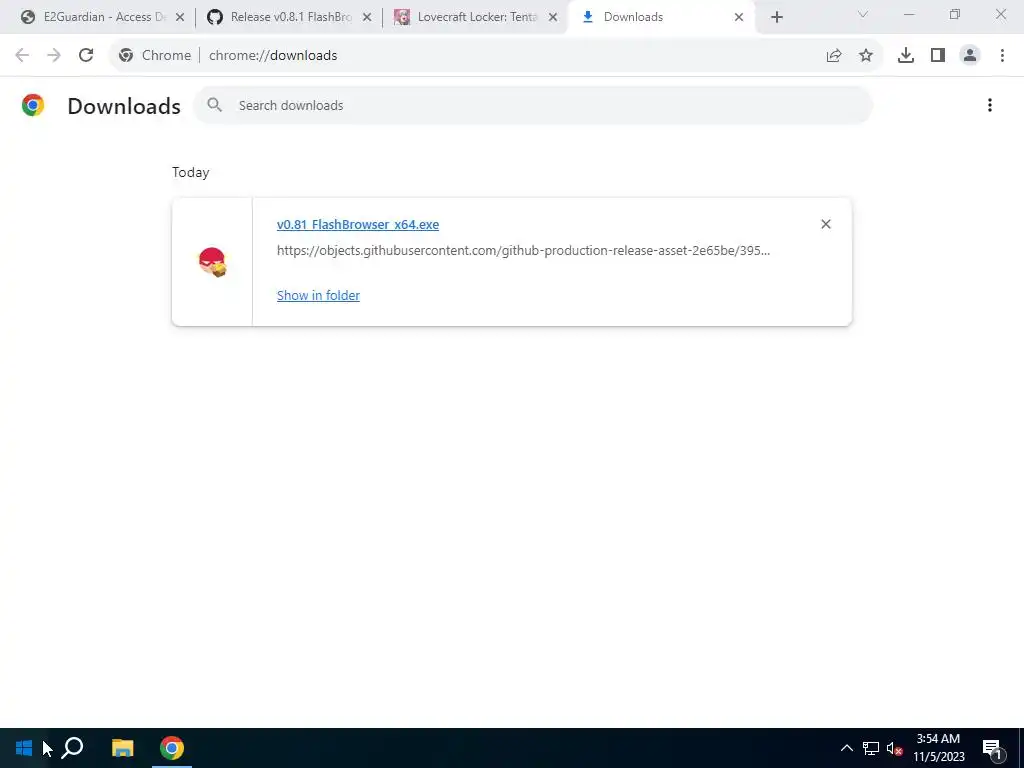Close the Release v0.8.1 FlashBrowser tab
Viewport: 1024px width, 768px height.
pyautogui.click(x=367, y=17)
